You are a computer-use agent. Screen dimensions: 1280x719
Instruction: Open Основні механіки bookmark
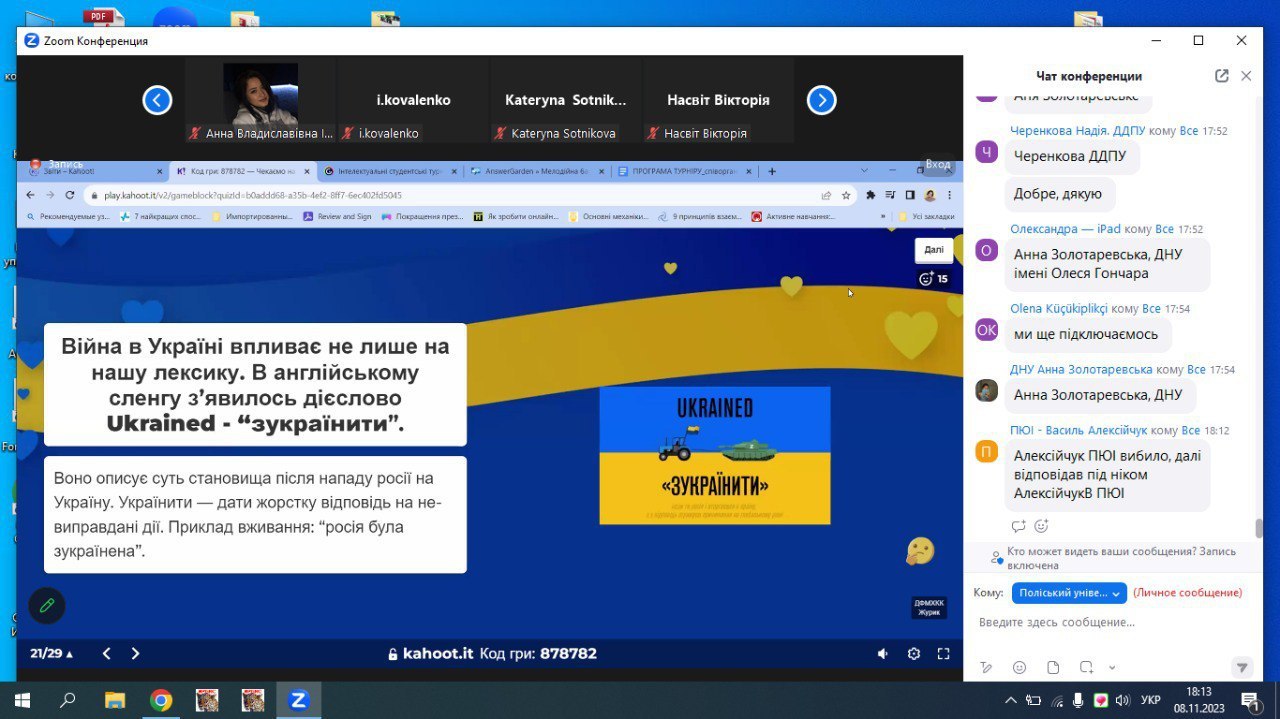[x=610, y=216]
